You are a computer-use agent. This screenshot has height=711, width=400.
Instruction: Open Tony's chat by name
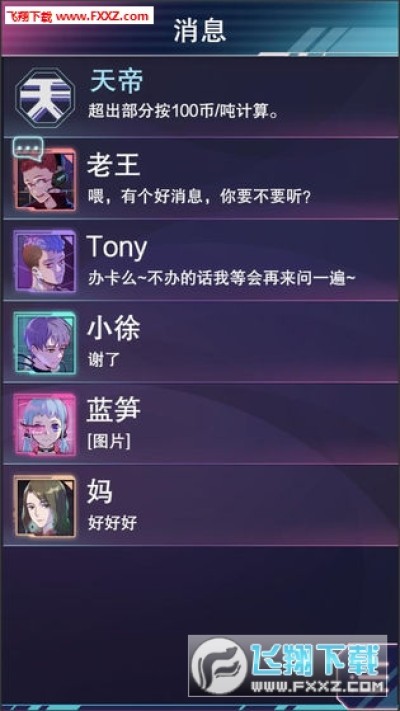pos(117,248)
